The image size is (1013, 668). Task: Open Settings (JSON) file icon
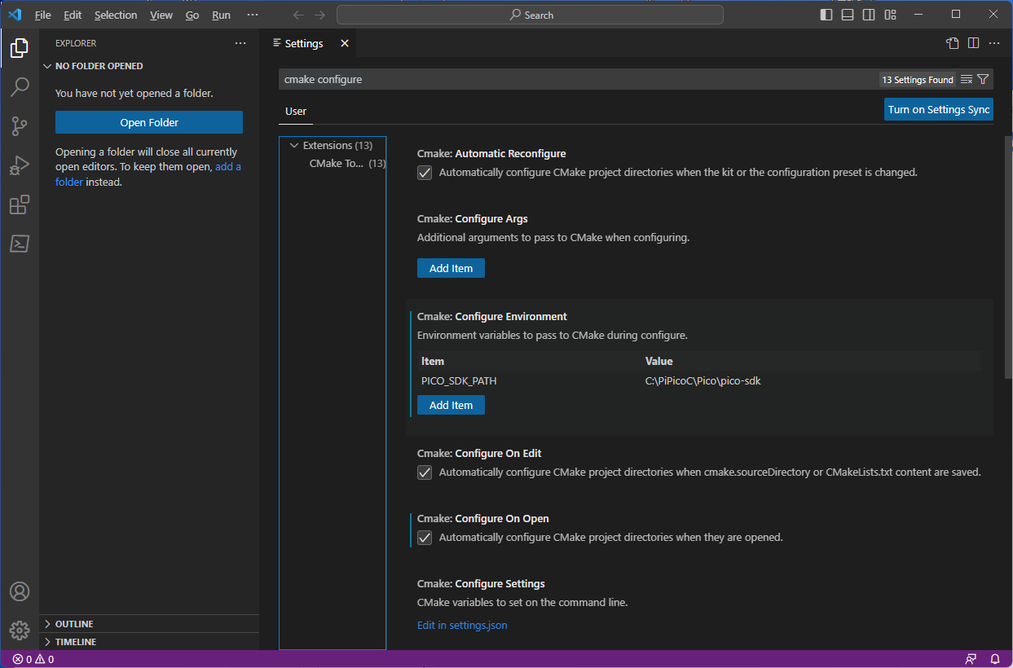[952, 43]
